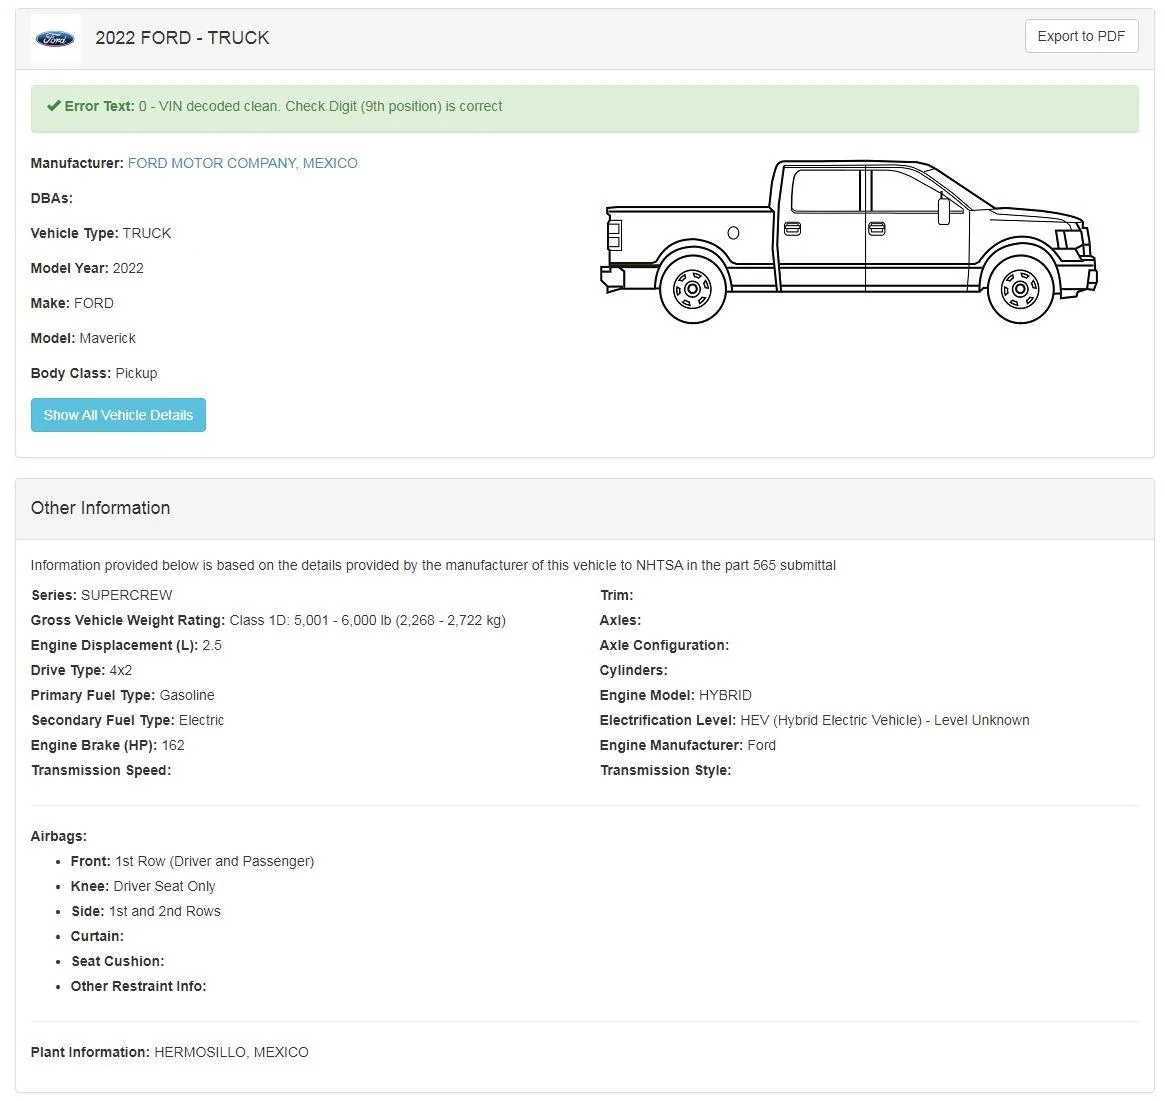The width and height of the screenshot is (1165, 1101).
Task: Click the 'Engine Model: HYBRID' entry
Action: [x=675, y=695]
